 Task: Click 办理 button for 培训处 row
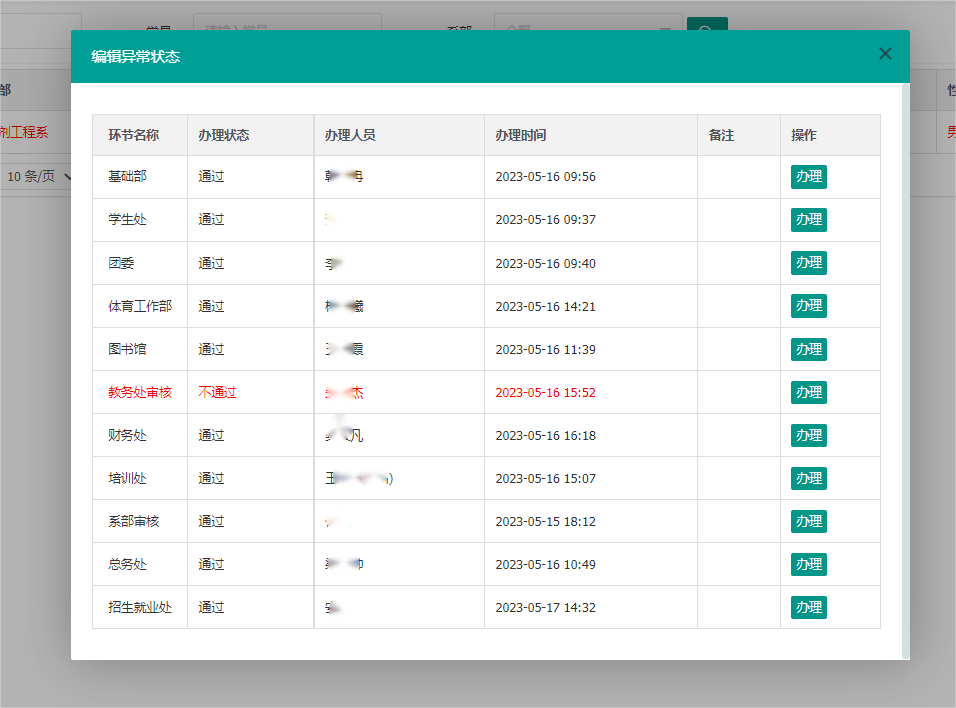point(808,478)
